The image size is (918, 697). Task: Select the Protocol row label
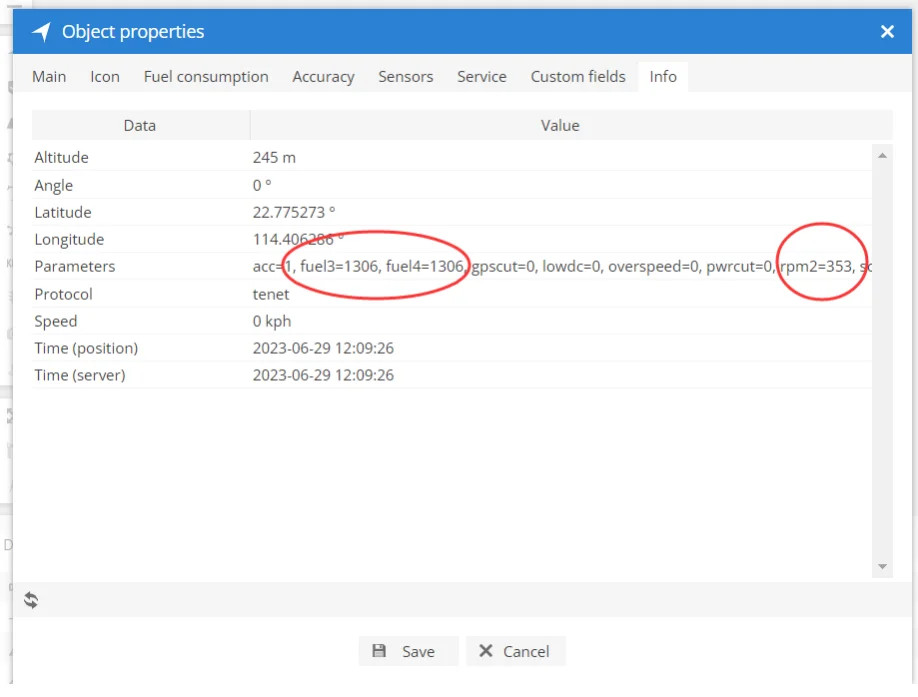click(x=63, y=294)
